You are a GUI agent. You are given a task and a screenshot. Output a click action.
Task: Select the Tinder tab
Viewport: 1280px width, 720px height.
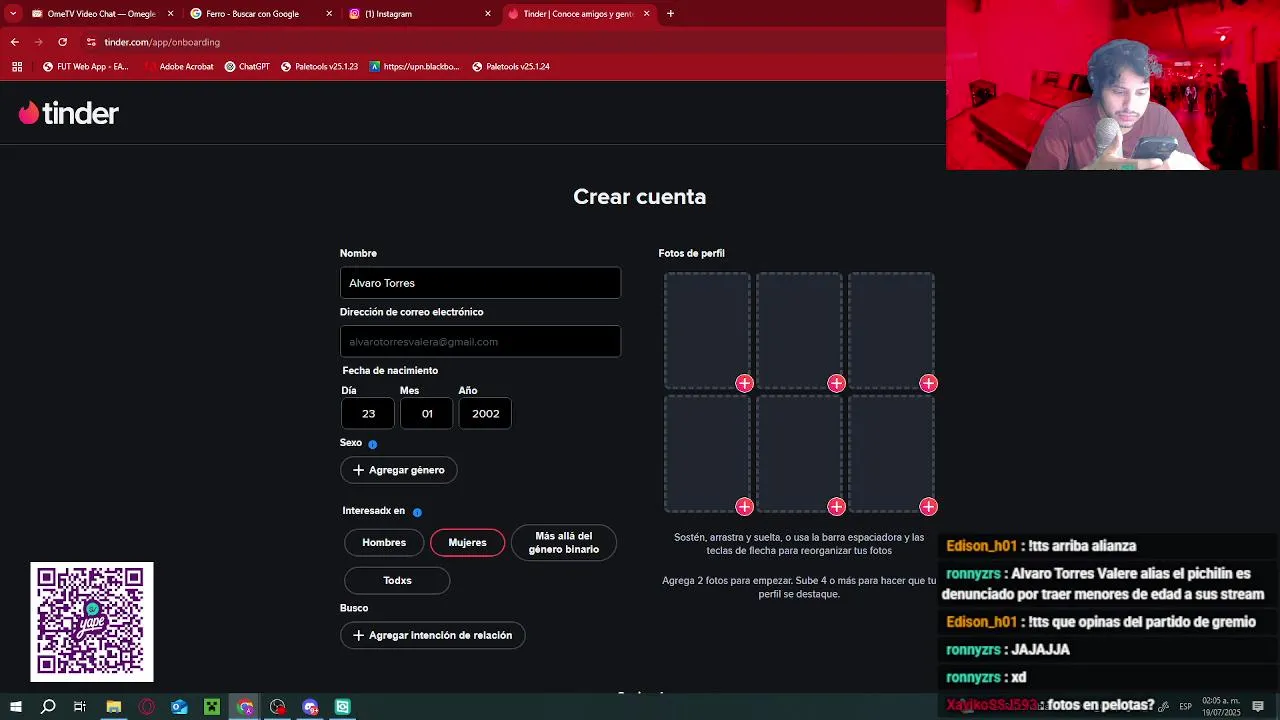(x=578, y=14)
